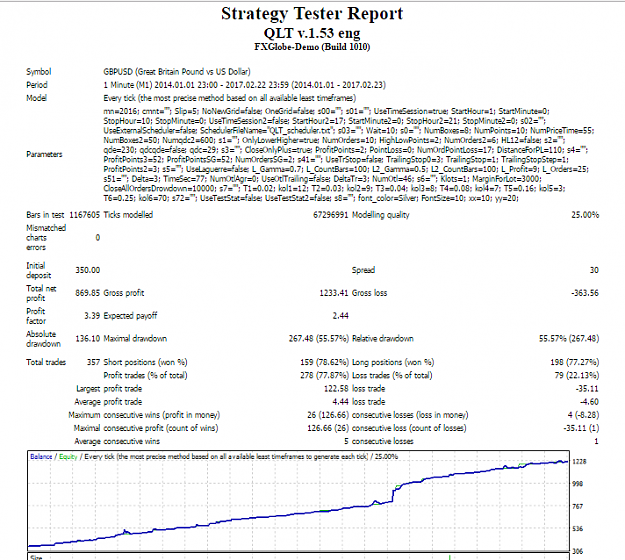Click 'Equity' legend in the chart
This screenshot has width=625, height=560.
click(x=68, y=457)
